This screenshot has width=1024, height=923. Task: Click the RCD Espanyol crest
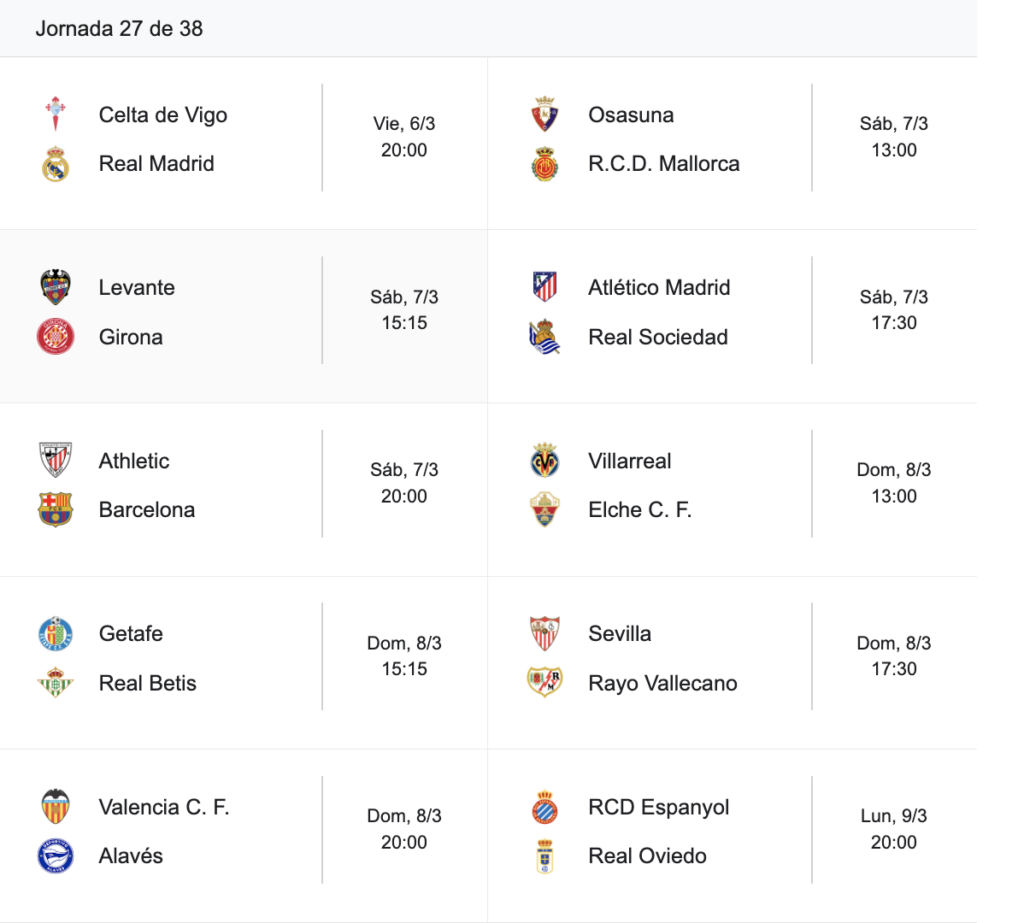click(x=545, y=807)
